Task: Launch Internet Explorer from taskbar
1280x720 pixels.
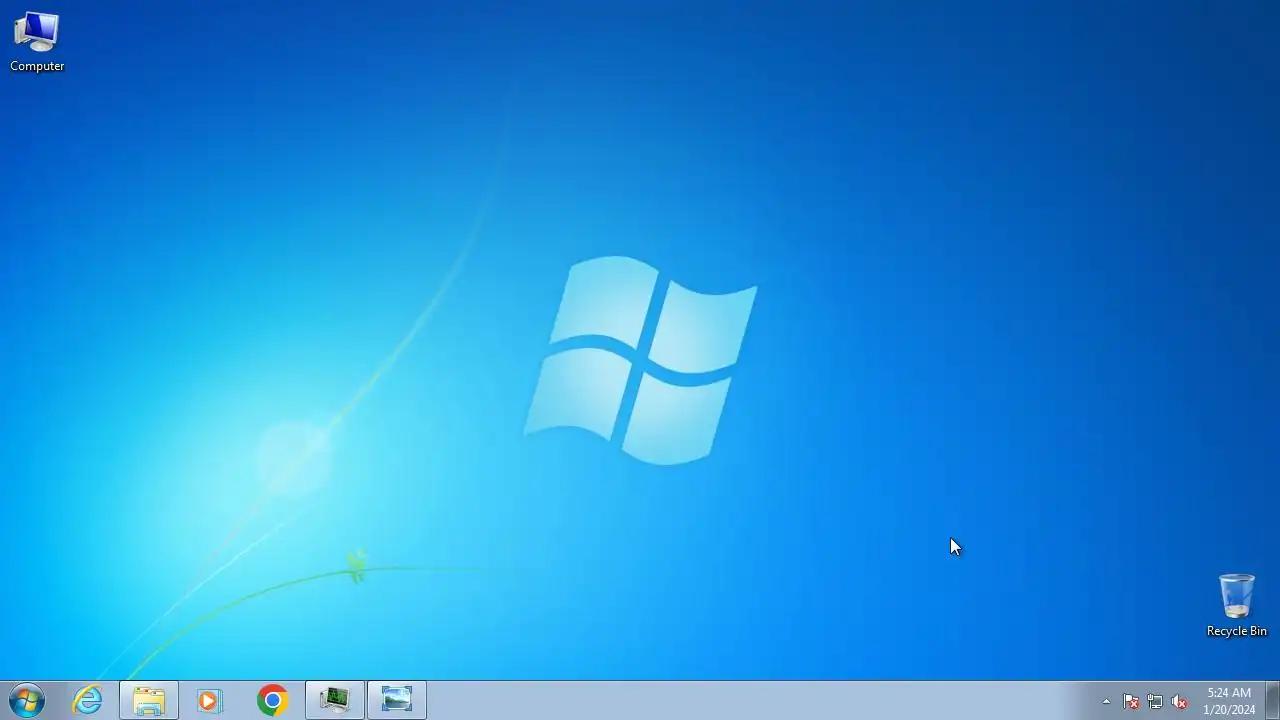Action: coord(88,700)
